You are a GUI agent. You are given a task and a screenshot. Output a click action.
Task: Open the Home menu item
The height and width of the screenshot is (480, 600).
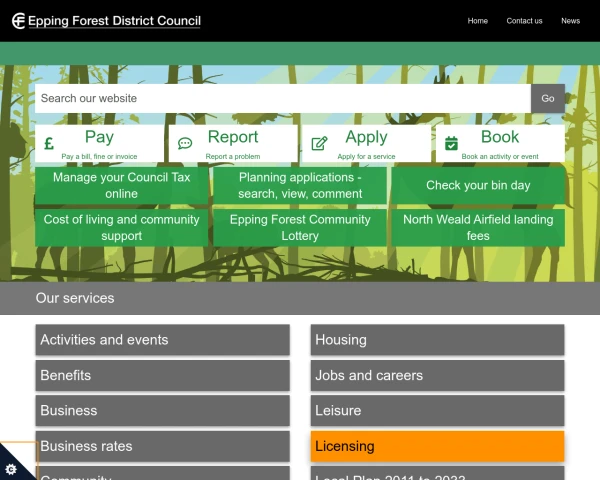478,21
